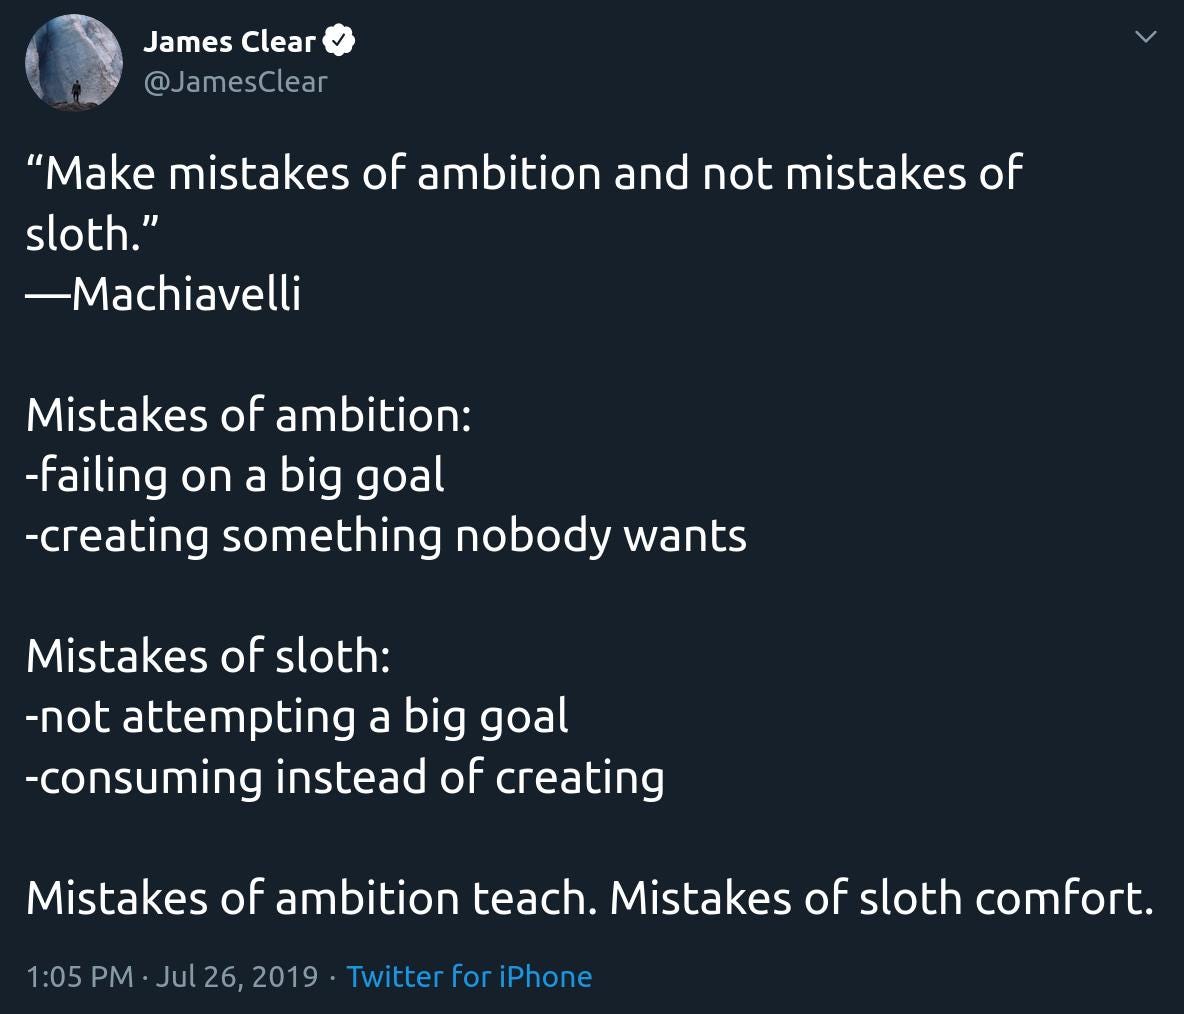1184x1014 pixels.
Task: Click the verified checkmark badge
Action: [339, 41]
